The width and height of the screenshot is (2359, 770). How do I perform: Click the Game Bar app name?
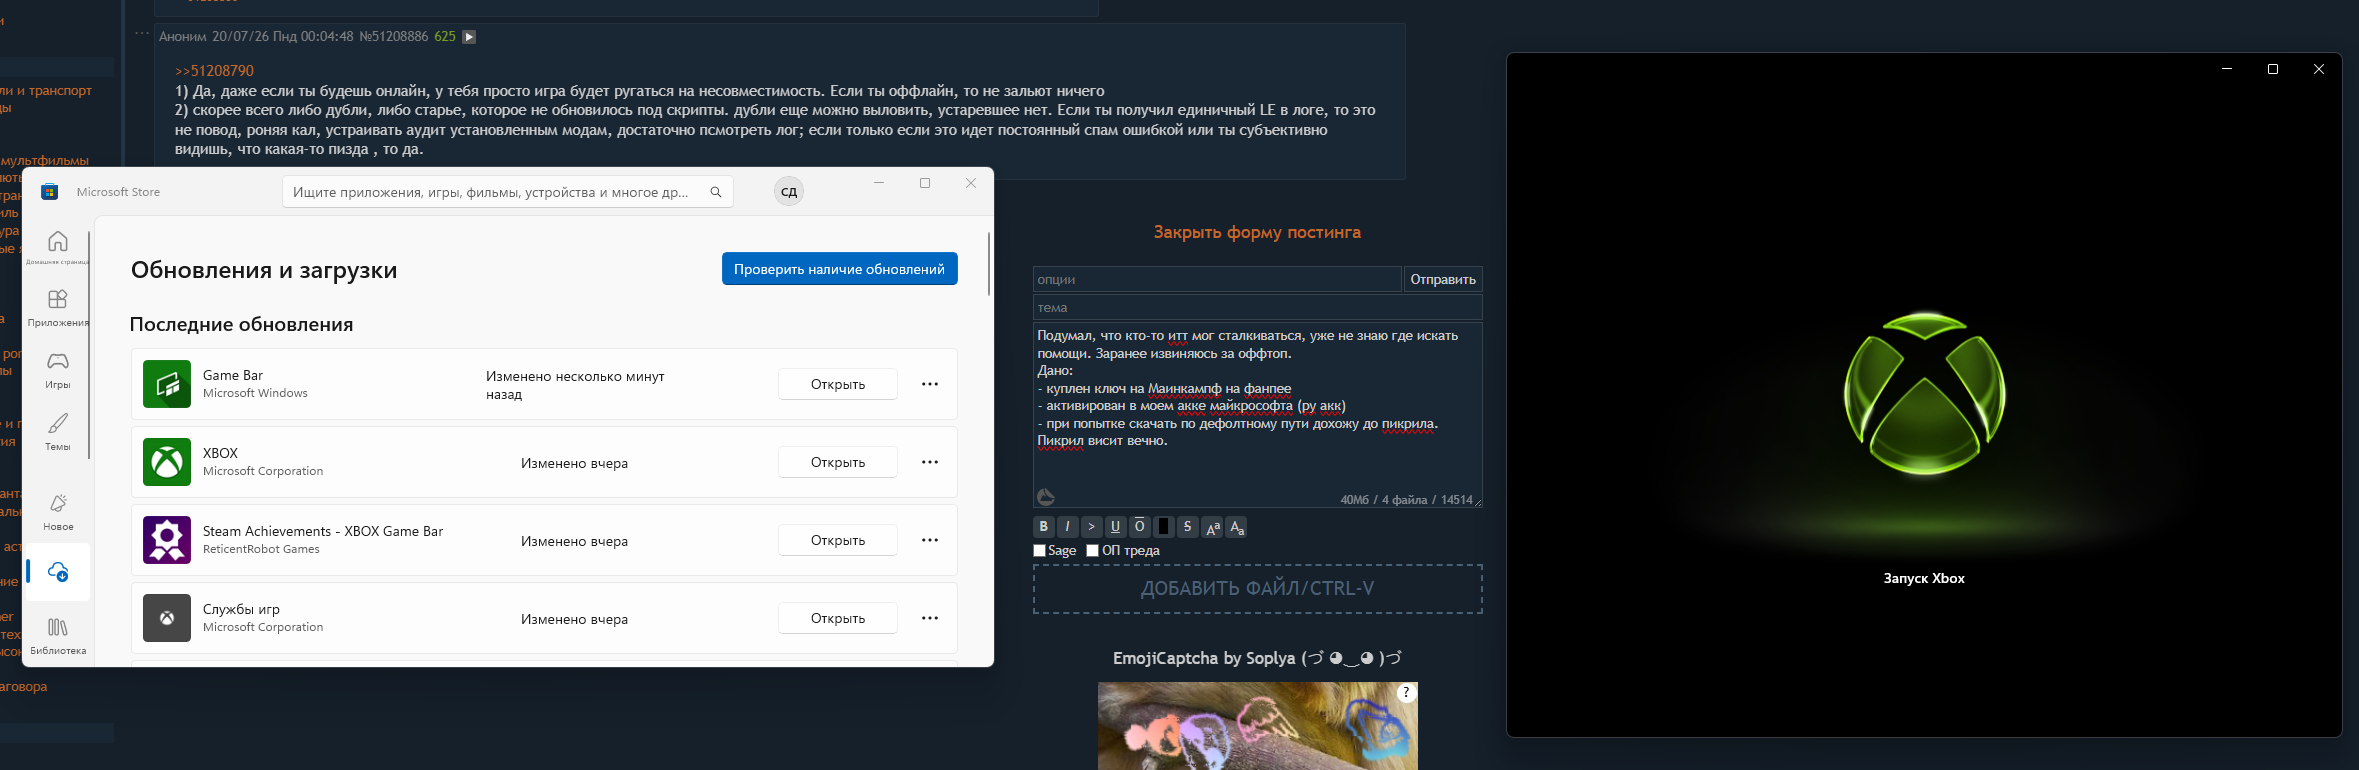tap(233, 375)
